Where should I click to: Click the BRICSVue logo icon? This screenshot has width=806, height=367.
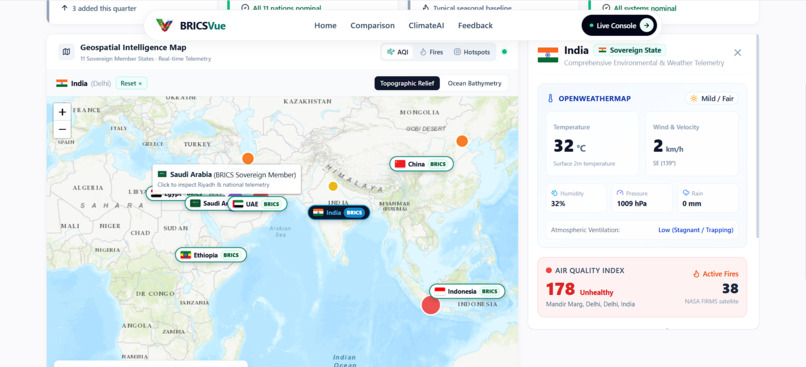[164, 25]
